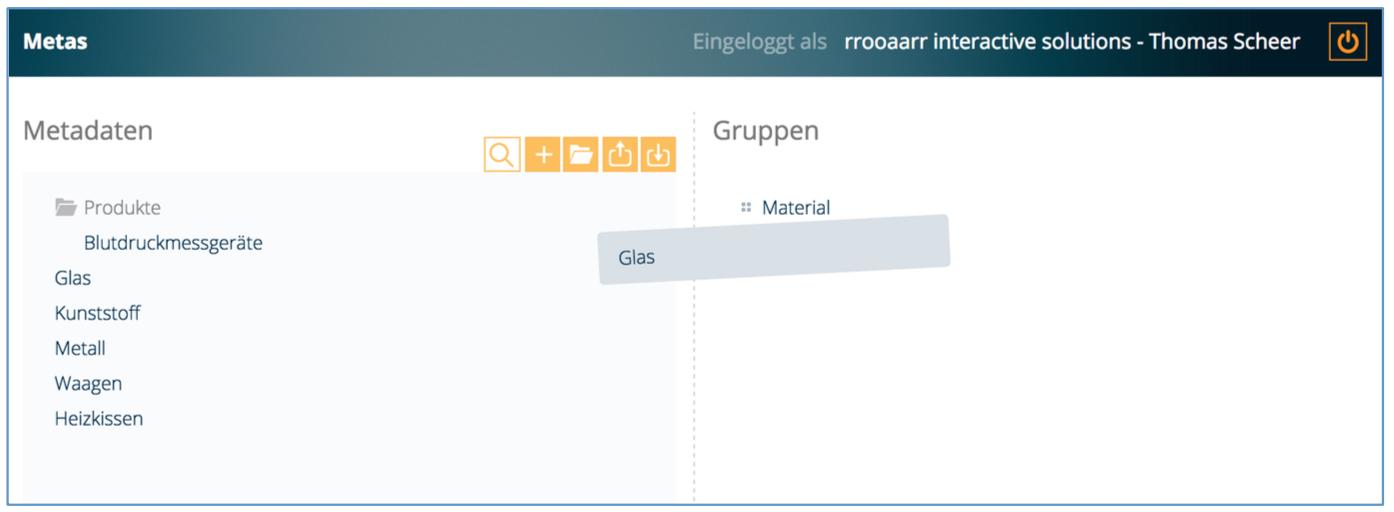
Task: Click the Gruppen panel heading
Action: (x=765, y=130)
